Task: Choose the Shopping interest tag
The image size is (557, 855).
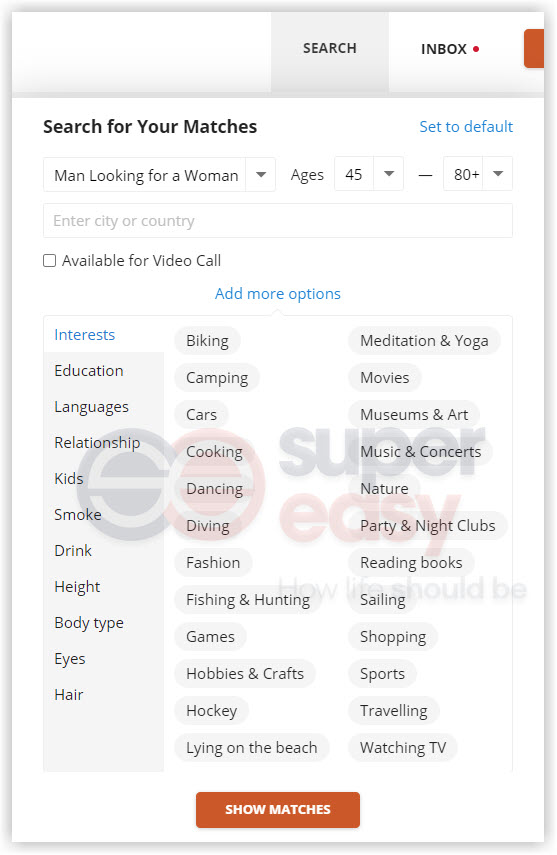Action: coord(393,637)
